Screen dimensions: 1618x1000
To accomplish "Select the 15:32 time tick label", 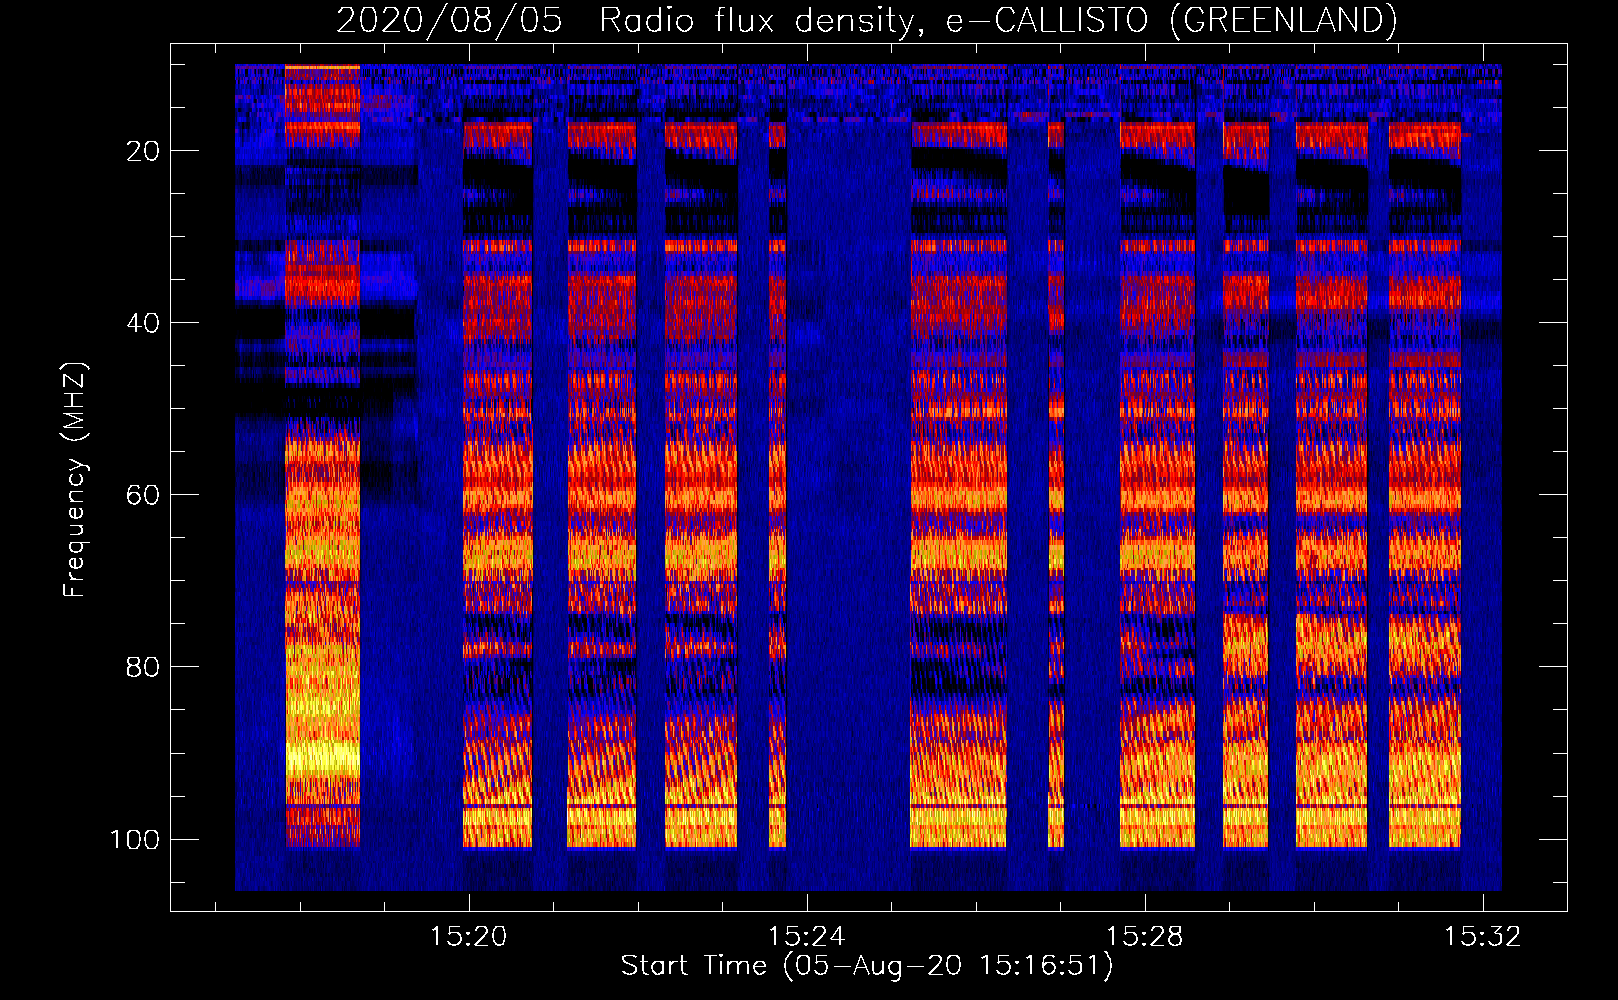I will (x=1482, y=936).
